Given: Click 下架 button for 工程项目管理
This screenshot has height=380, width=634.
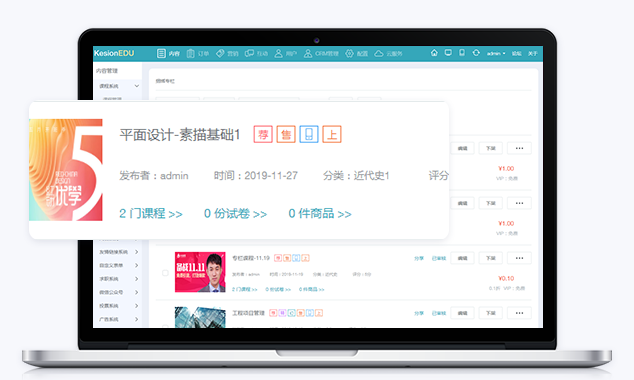Looking at the screenshot, I should (x=490, y=313).
